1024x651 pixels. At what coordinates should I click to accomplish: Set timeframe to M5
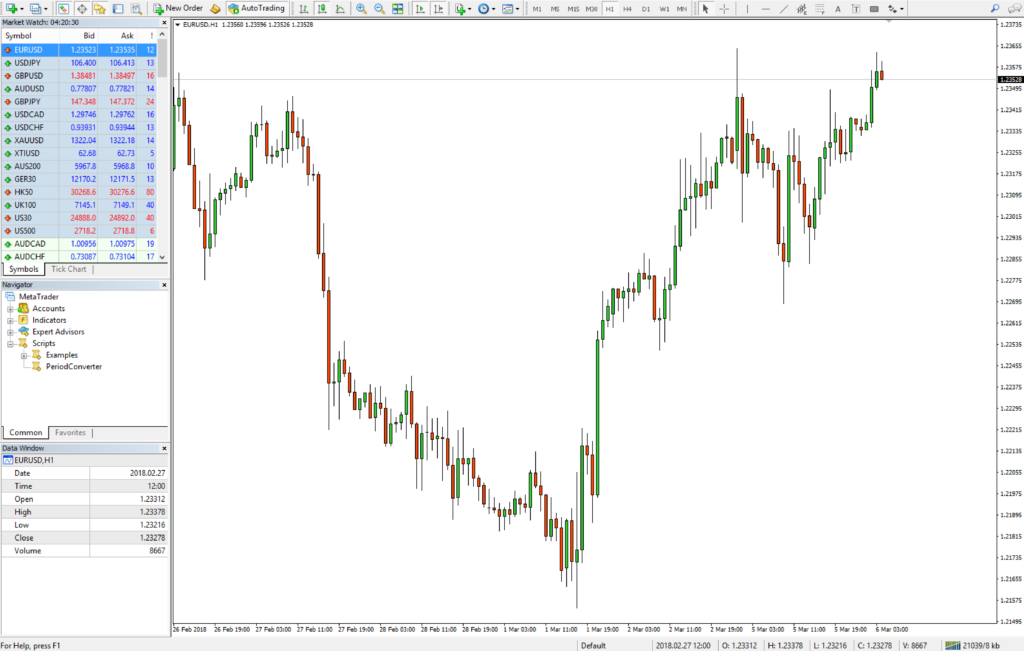(554, 8)
